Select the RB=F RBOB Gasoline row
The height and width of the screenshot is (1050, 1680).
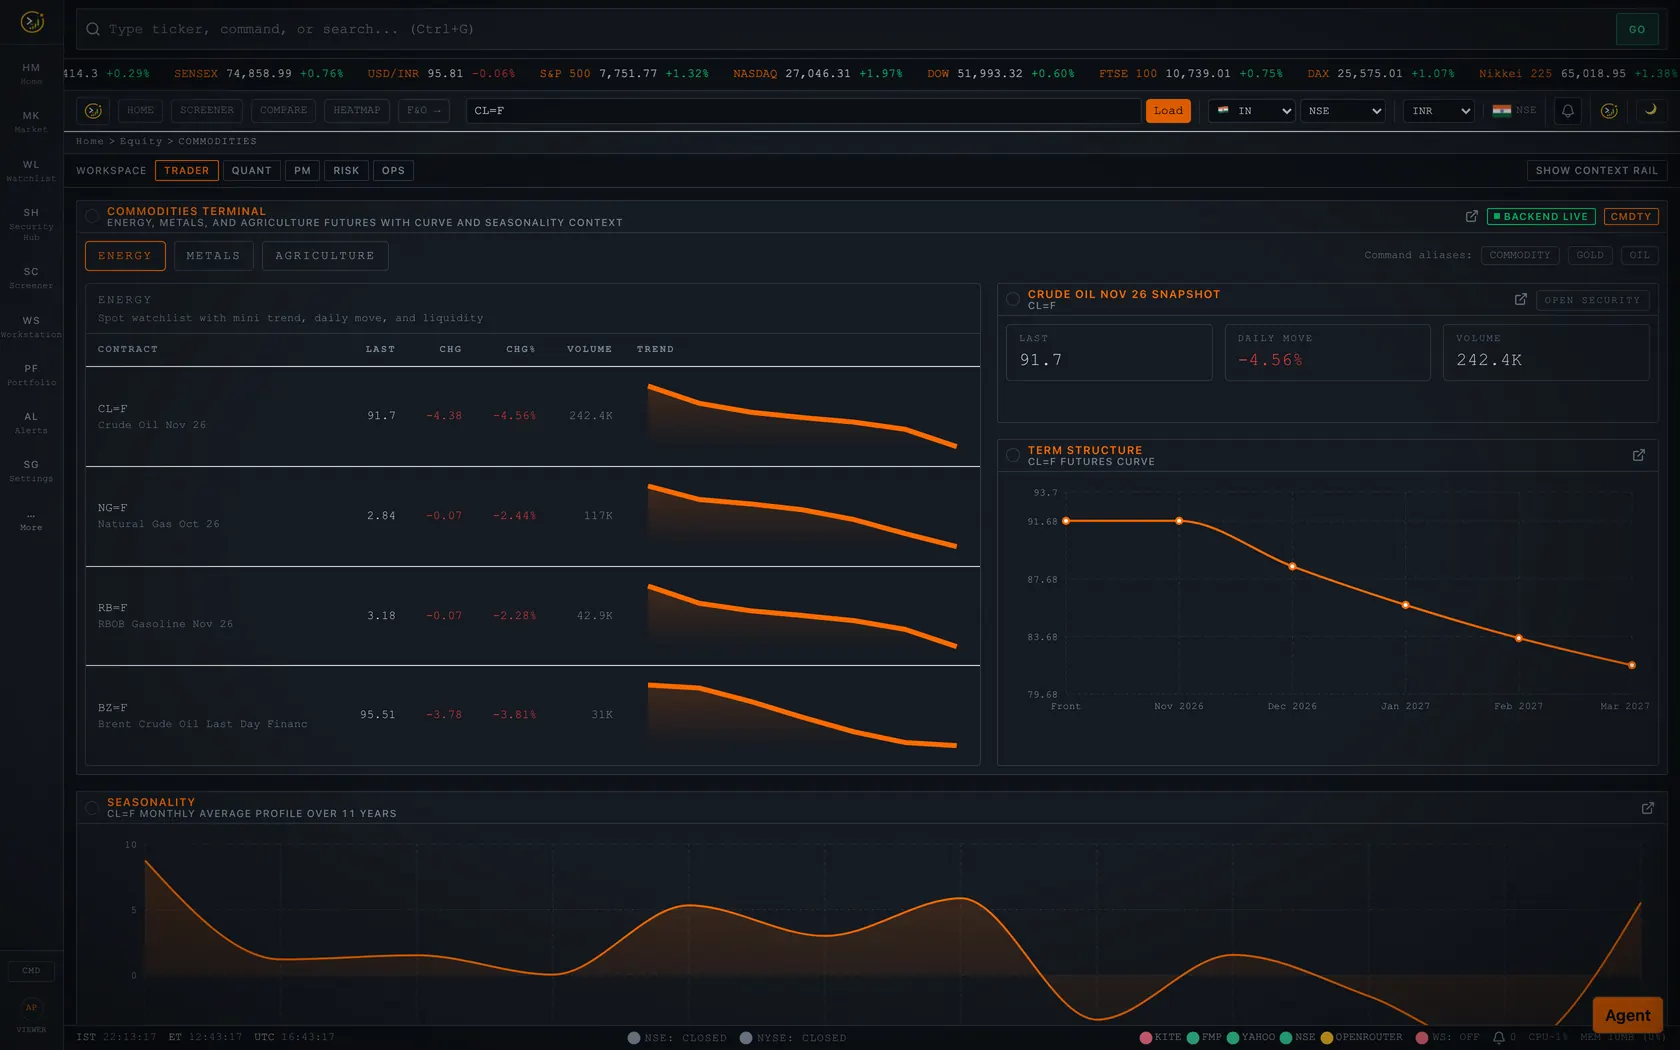[533, 616]
